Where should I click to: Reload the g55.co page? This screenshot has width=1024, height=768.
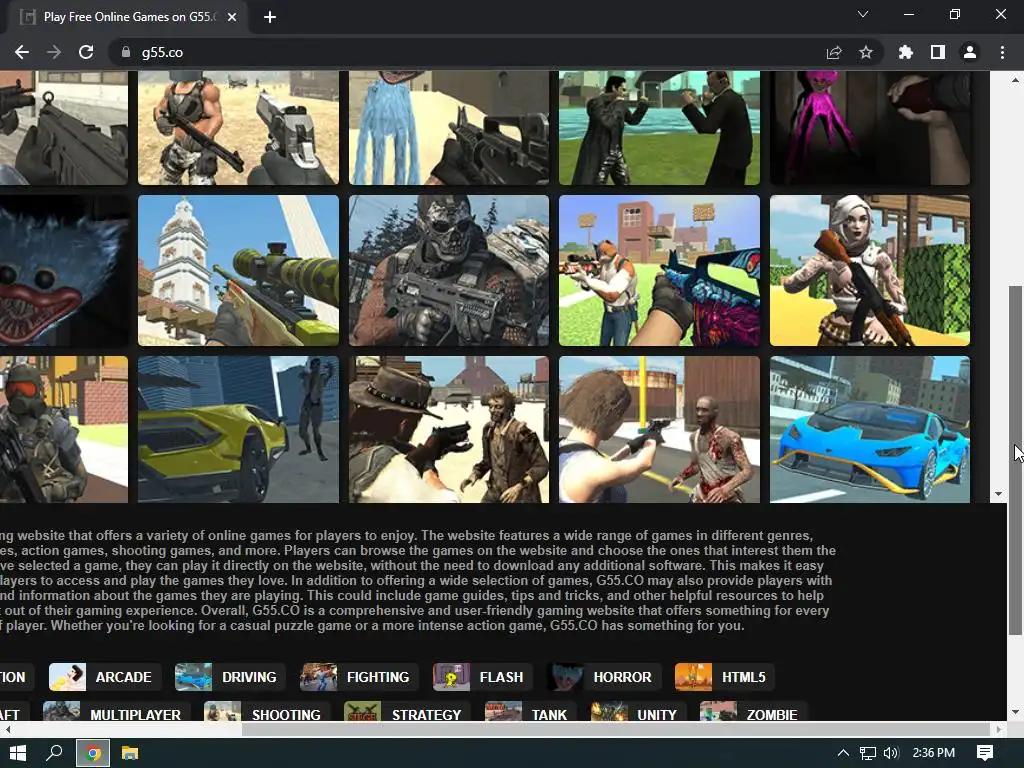pyautogui.click(x=86, y=52)
